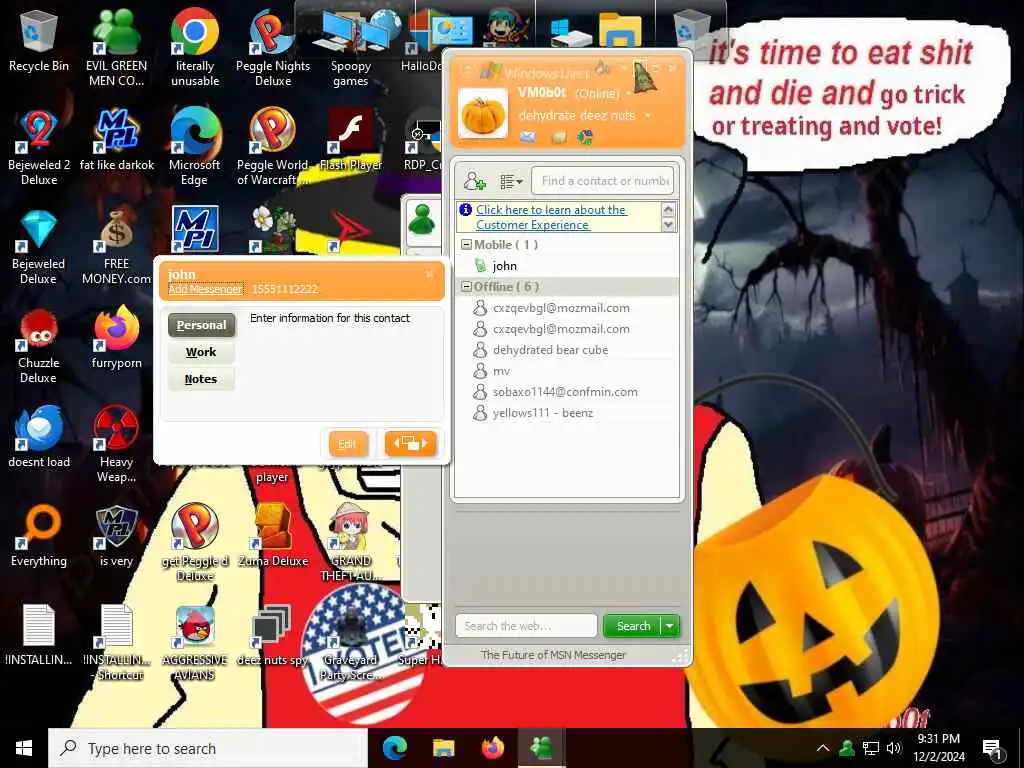Click The Future of MSN Messenger footer text
The height and width of the screenshot is (768, 1024).
pos(553,654)
